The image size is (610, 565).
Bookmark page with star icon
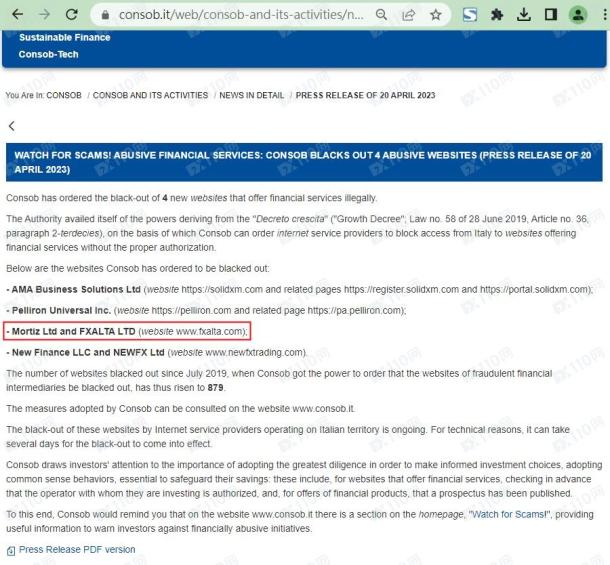click(436, 15)
